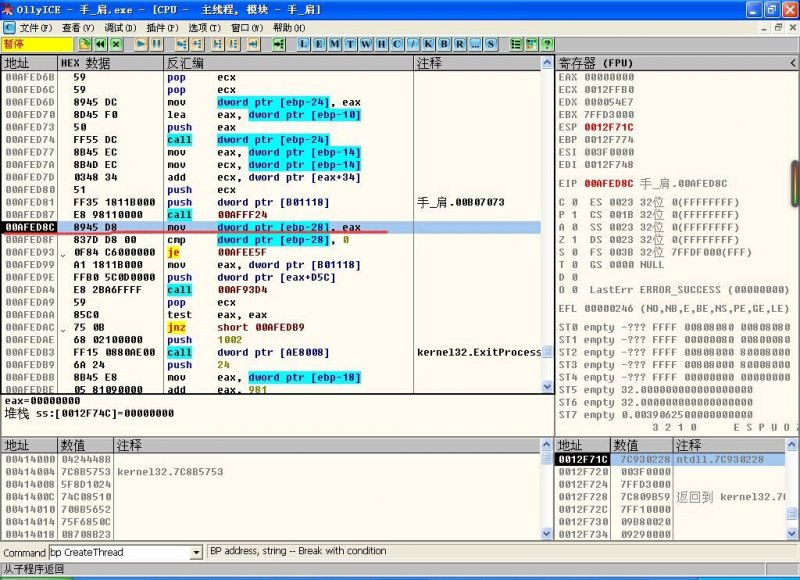
Task: Open Executable modules with E button
Action: click(x=319, y=45)
